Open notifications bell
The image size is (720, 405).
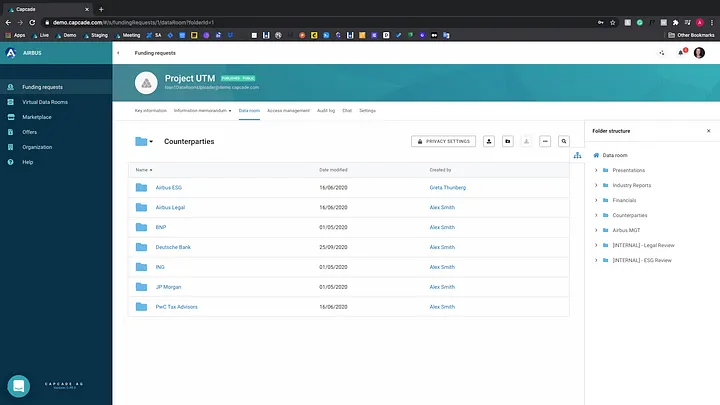pyautogui.click(x=681, y=53)
